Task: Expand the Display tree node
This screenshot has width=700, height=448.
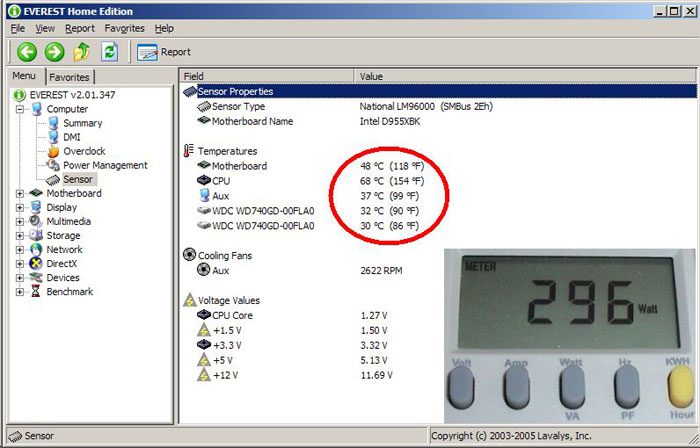Action: tap(20, 207)
